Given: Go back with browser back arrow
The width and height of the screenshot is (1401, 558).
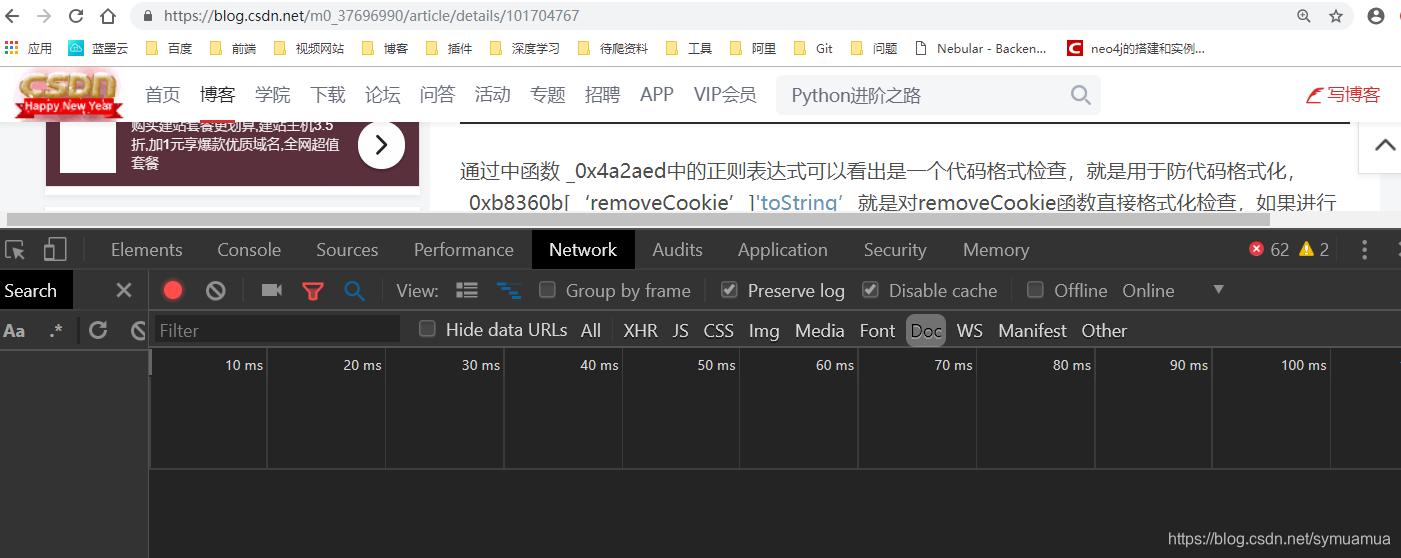Looking at the screenshot, I should (13, 16).
